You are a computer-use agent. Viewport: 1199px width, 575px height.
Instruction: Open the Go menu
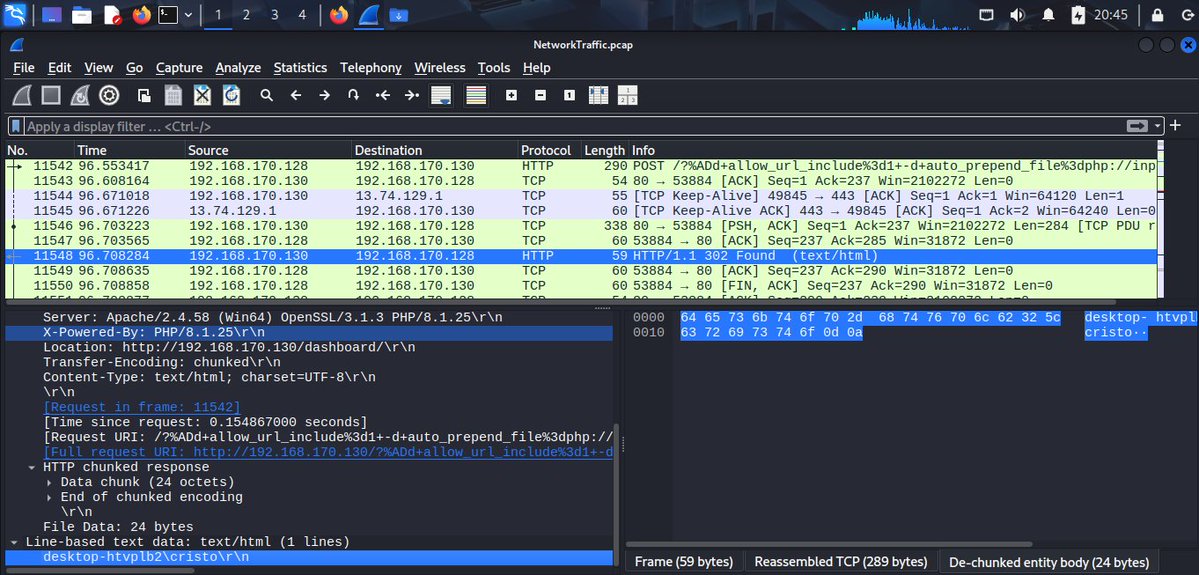tap(135, 67)
